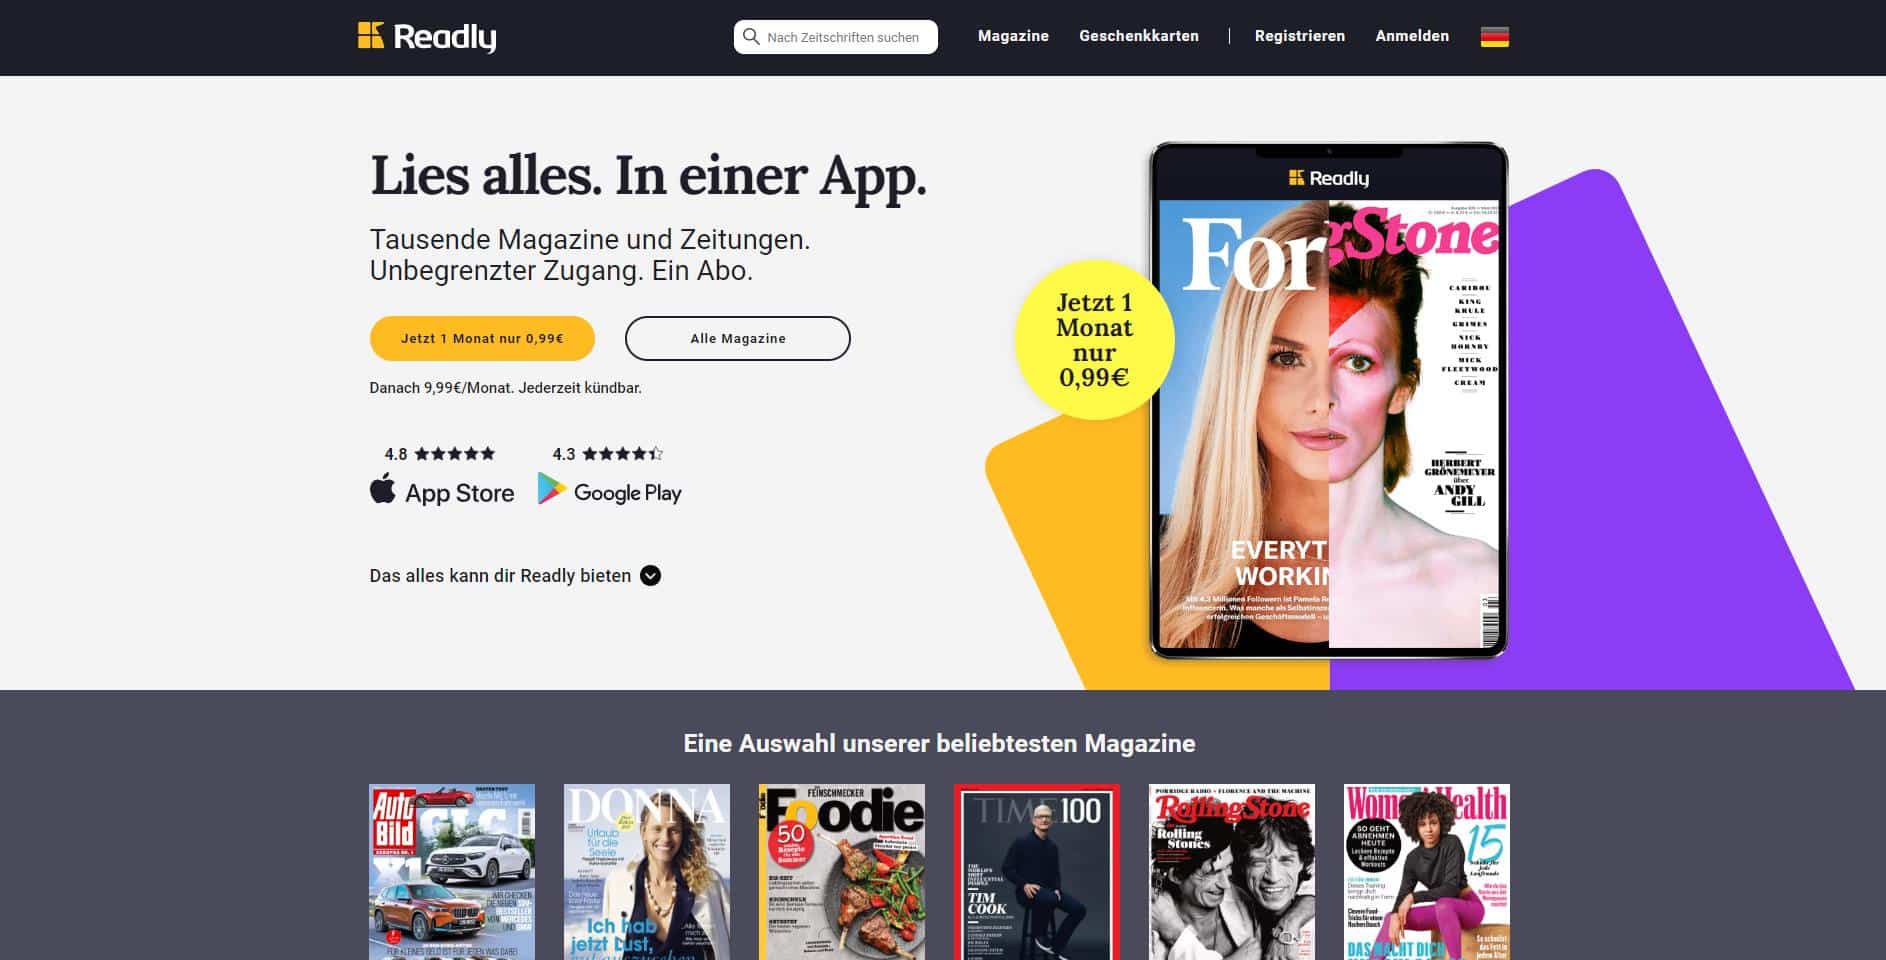
Task: Open the German flag language selector
Action: pos(1494,37)
